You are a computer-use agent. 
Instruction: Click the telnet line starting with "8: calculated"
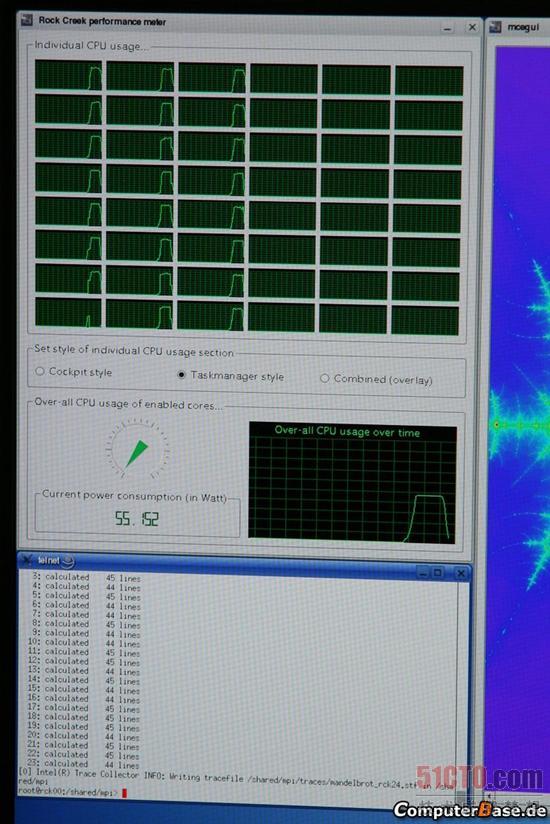(86, 624)
